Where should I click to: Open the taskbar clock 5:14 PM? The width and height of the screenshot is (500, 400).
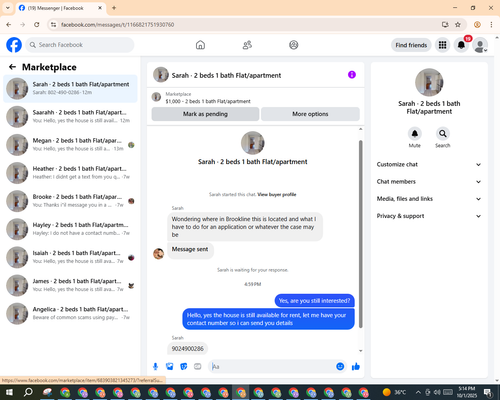click(466, 392)
